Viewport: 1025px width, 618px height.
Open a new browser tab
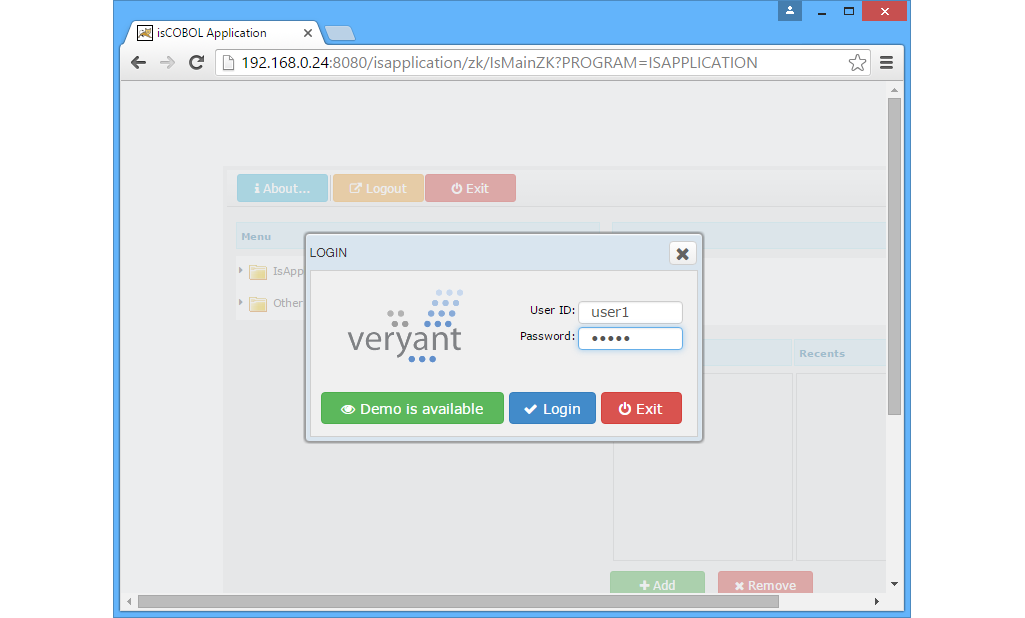point(340,33)
